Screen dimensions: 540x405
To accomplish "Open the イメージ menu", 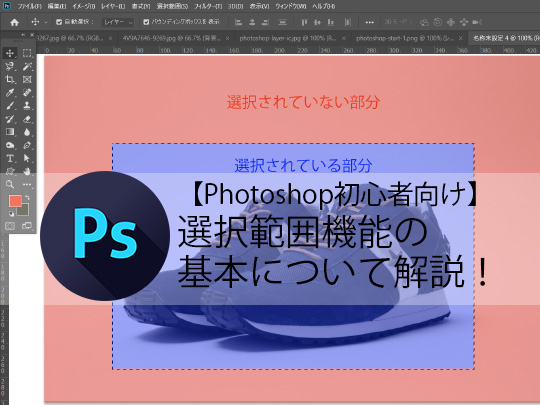I will tap(84, 6).
